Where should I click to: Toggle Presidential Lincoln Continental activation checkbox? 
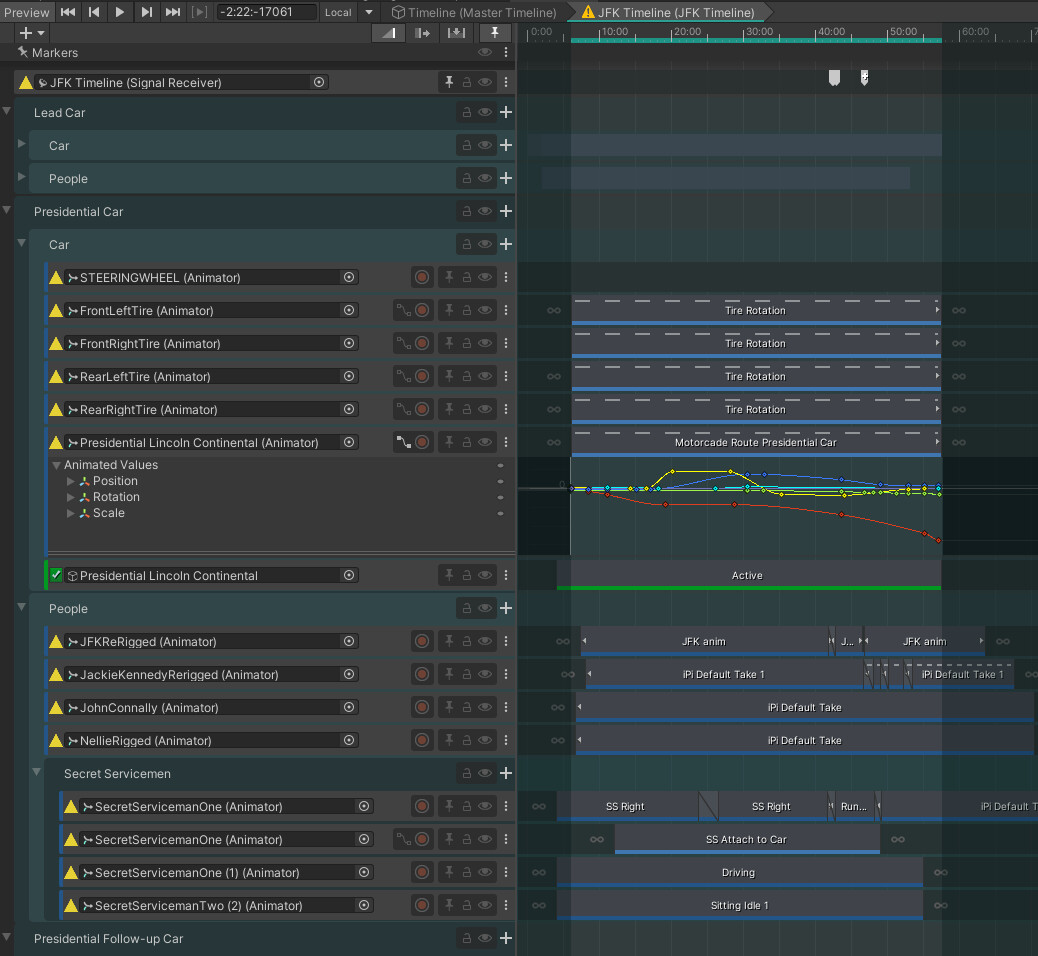click(56, 575)
